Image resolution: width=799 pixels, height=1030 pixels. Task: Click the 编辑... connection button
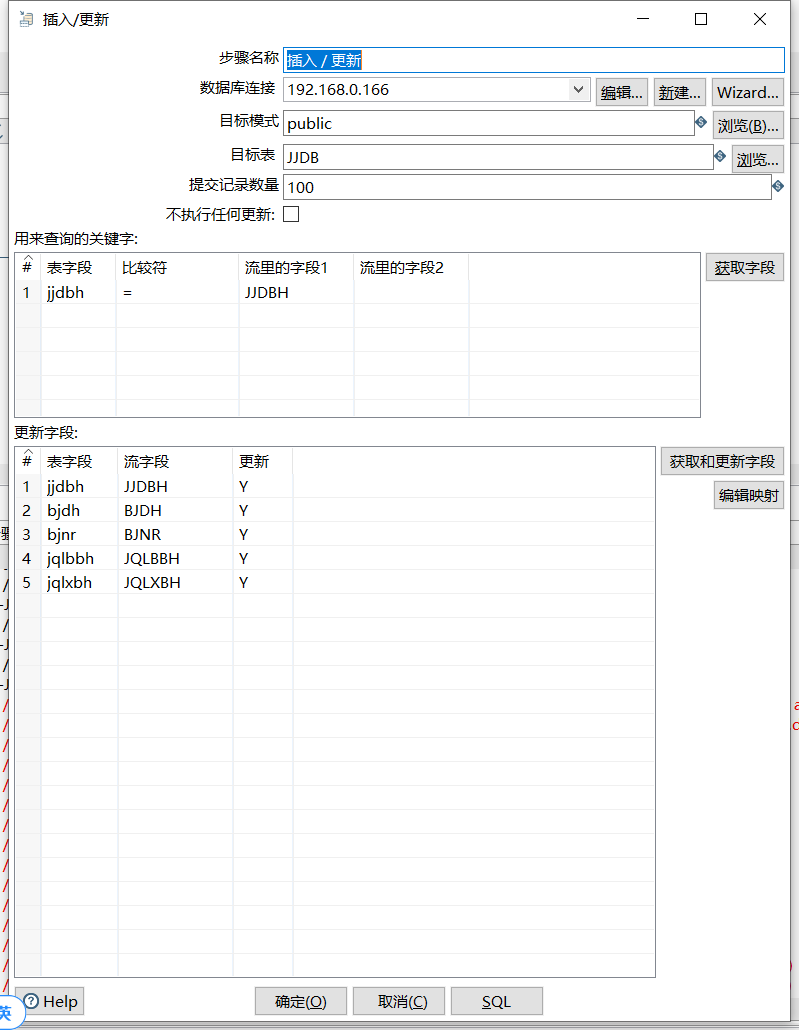[x=622, y=92]
